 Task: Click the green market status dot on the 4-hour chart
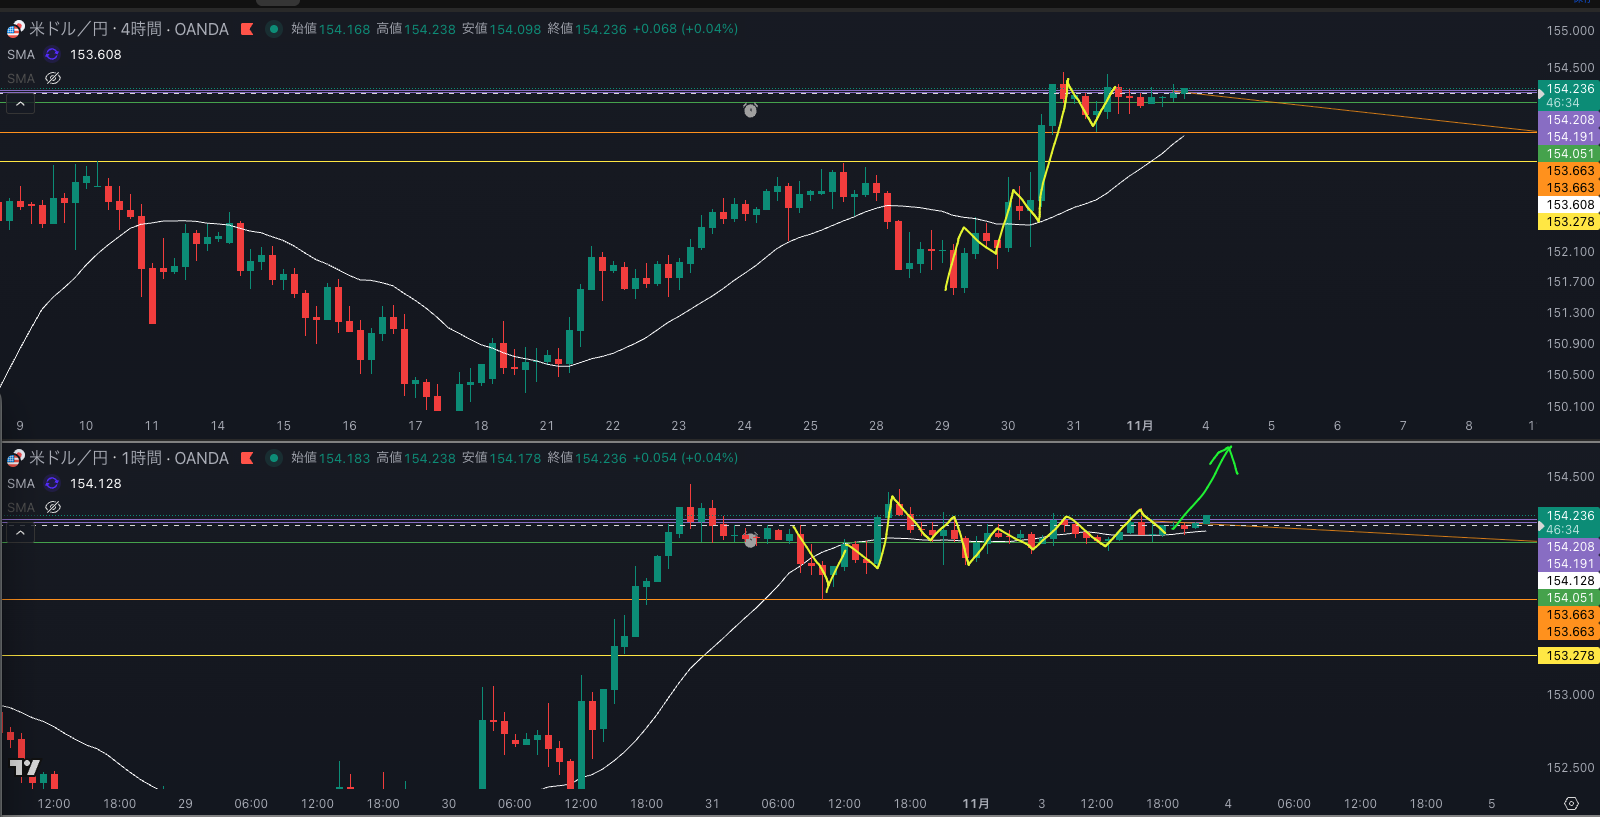click(273, 29)
